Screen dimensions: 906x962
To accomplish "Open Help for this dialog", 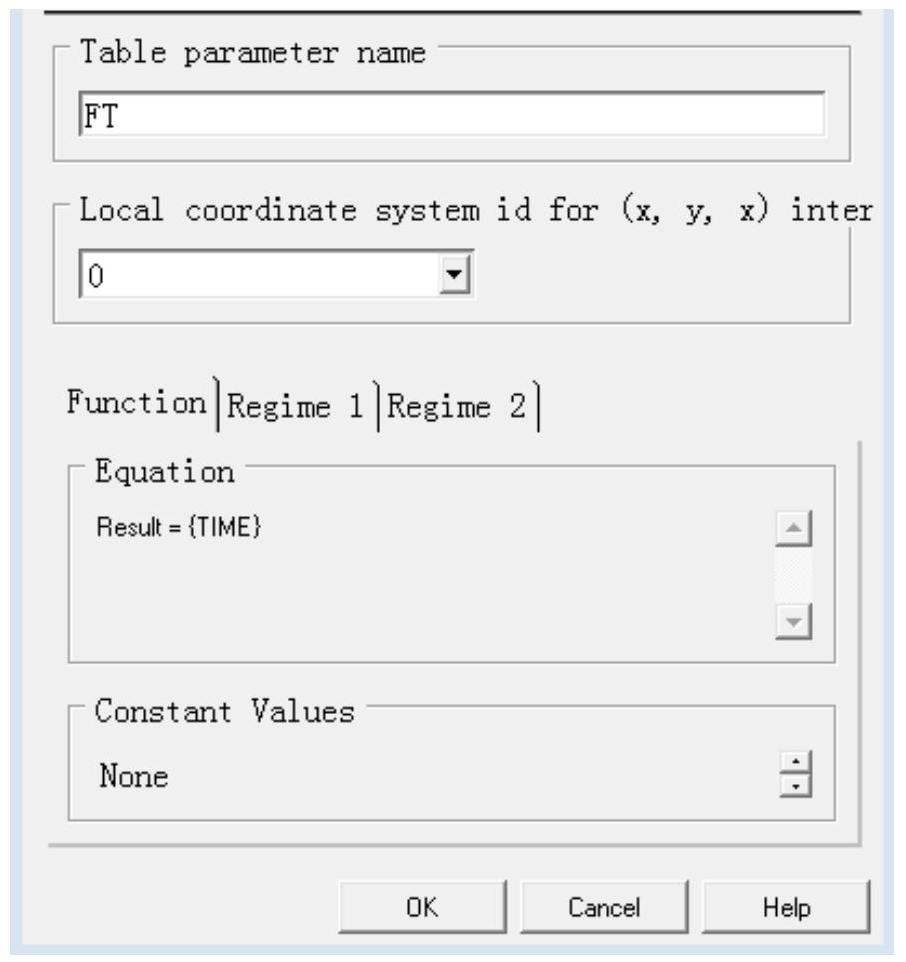I will click(x=786, y=907).
